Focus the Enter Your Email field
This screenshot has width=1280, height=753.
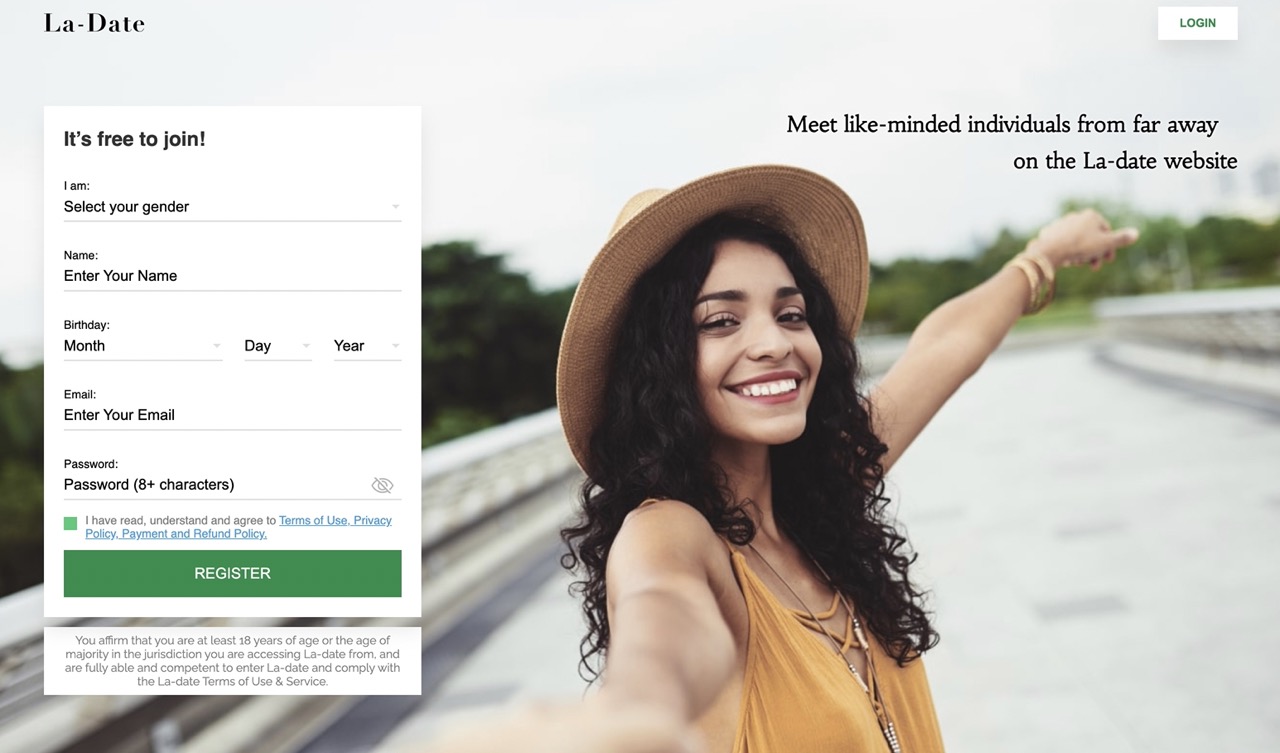point(232,415)
